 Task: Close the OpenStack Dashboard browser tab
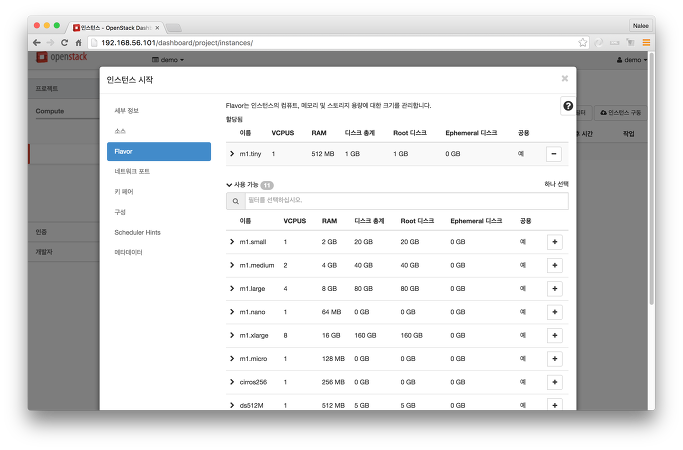pyautogui.click(x=157, y=28)
